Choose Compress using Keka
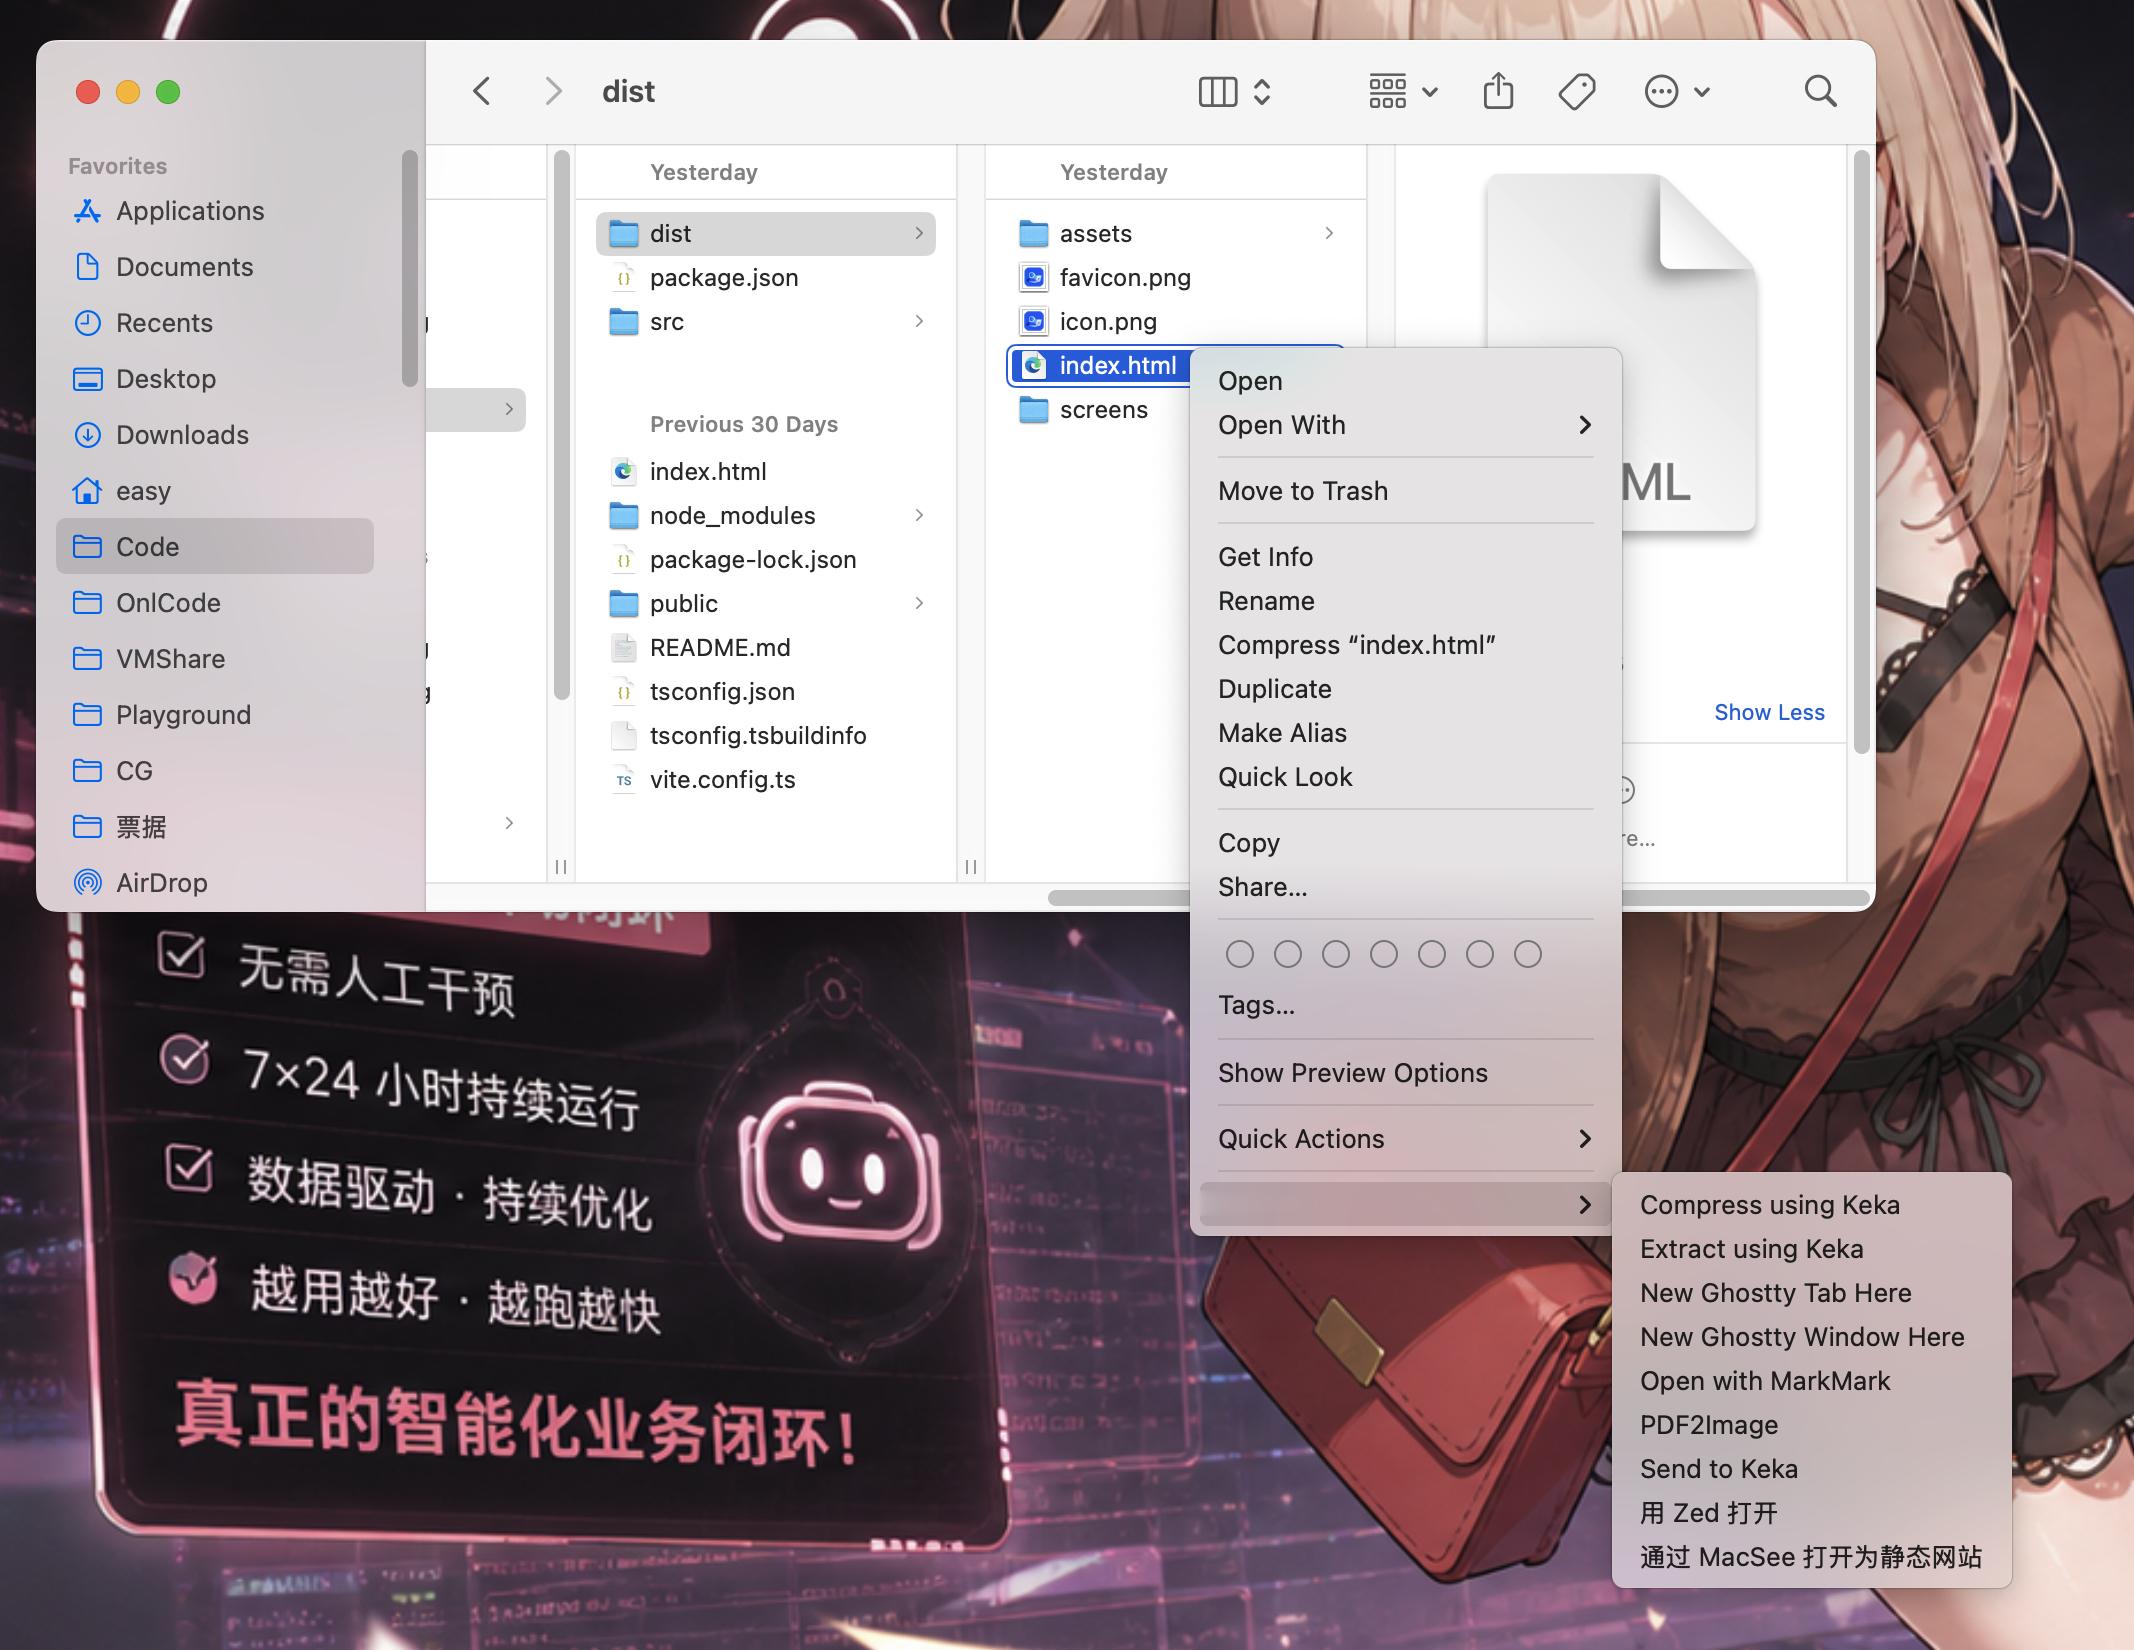Image resolution: width=2134 pixels, height=1650 pixels. [1811, 1205]
